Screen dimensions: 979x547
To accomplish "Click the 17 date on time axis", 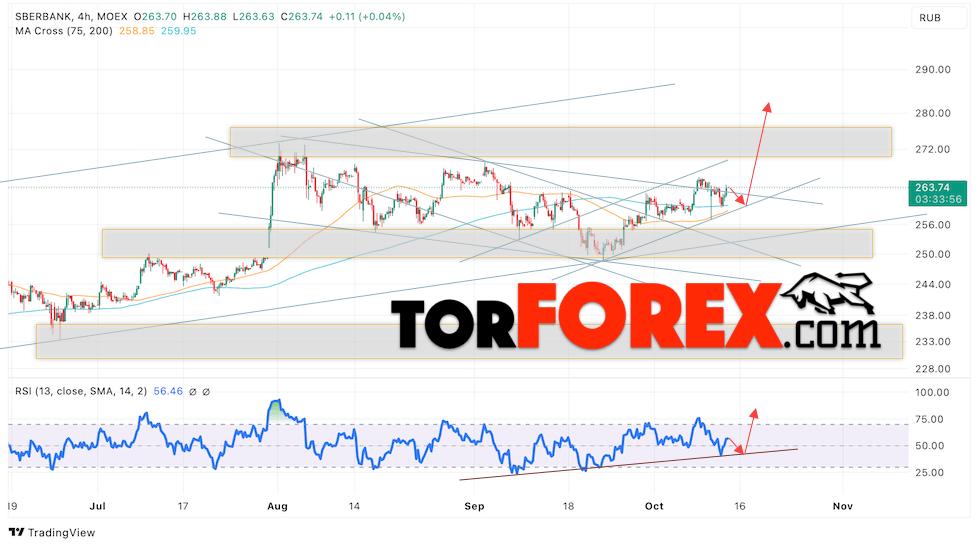I will point(182,506).
